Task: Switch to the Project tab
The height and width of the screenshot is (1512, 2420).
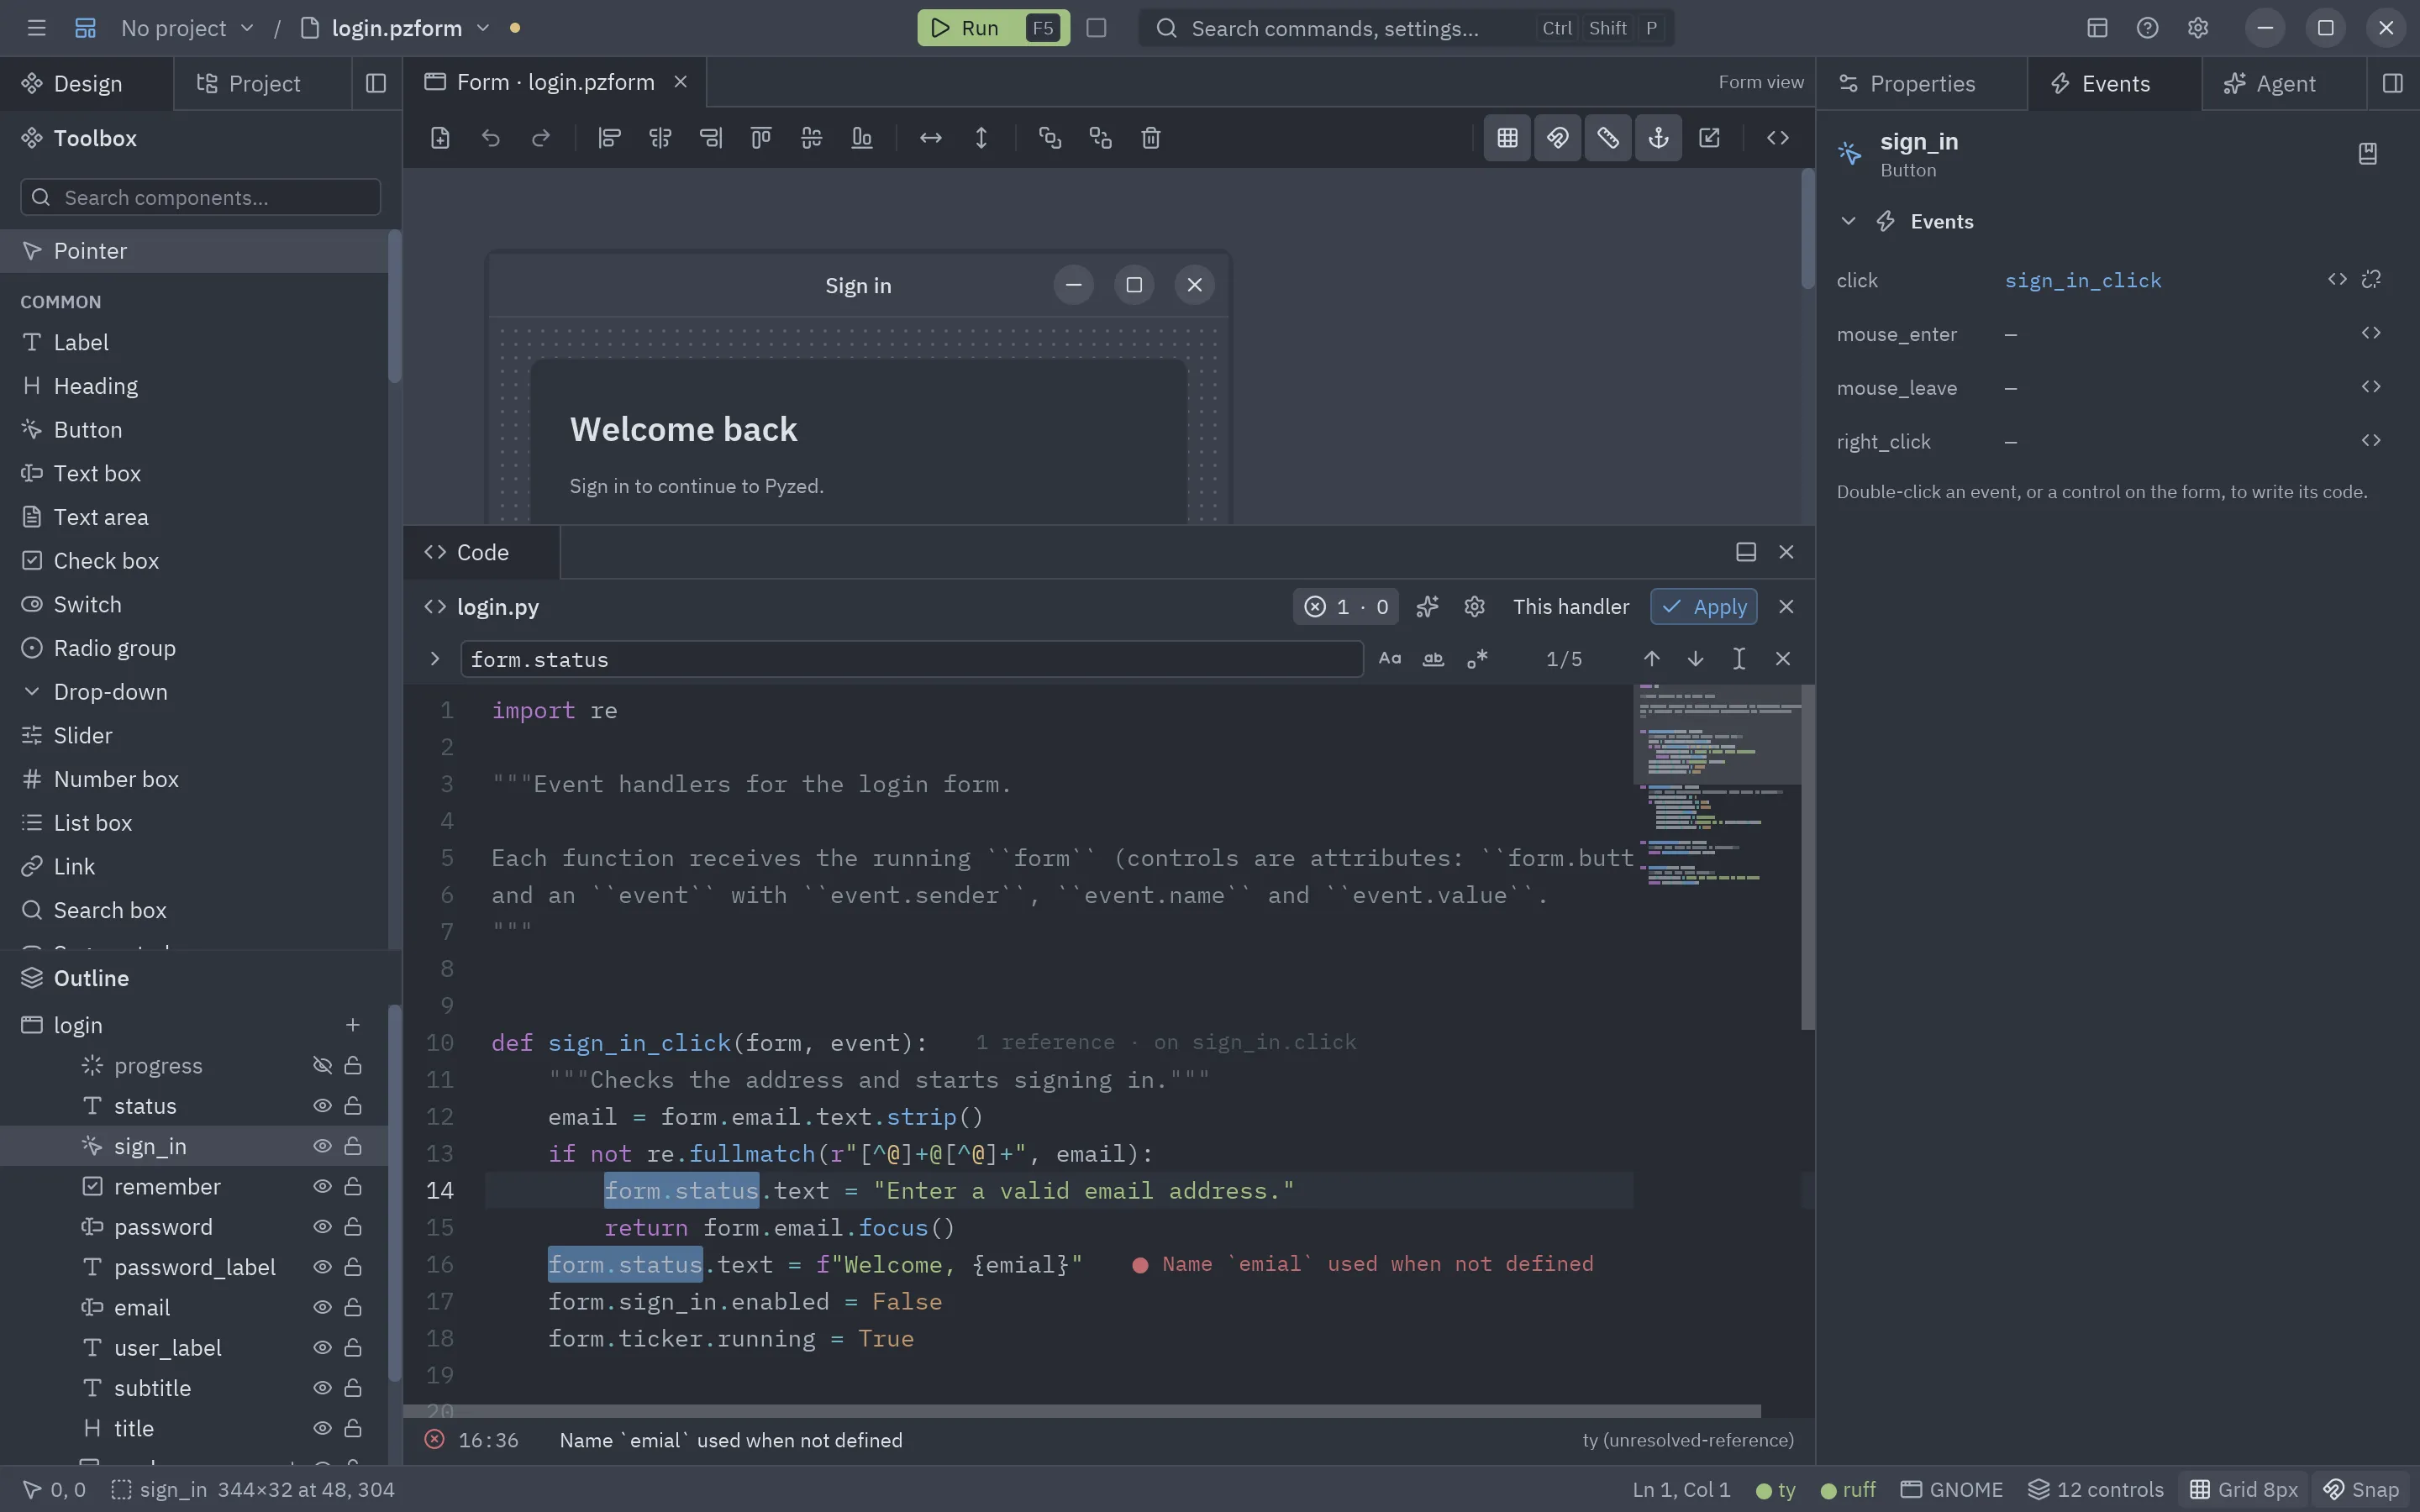Action: coord(262,84)
